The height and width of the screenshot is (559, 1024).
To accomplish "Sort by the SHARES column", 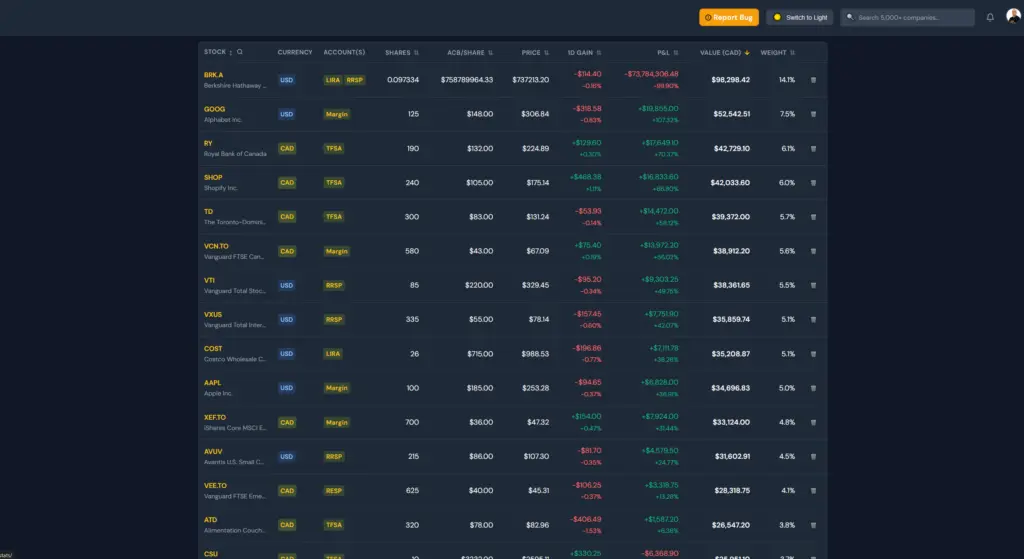I will (402, 52).
